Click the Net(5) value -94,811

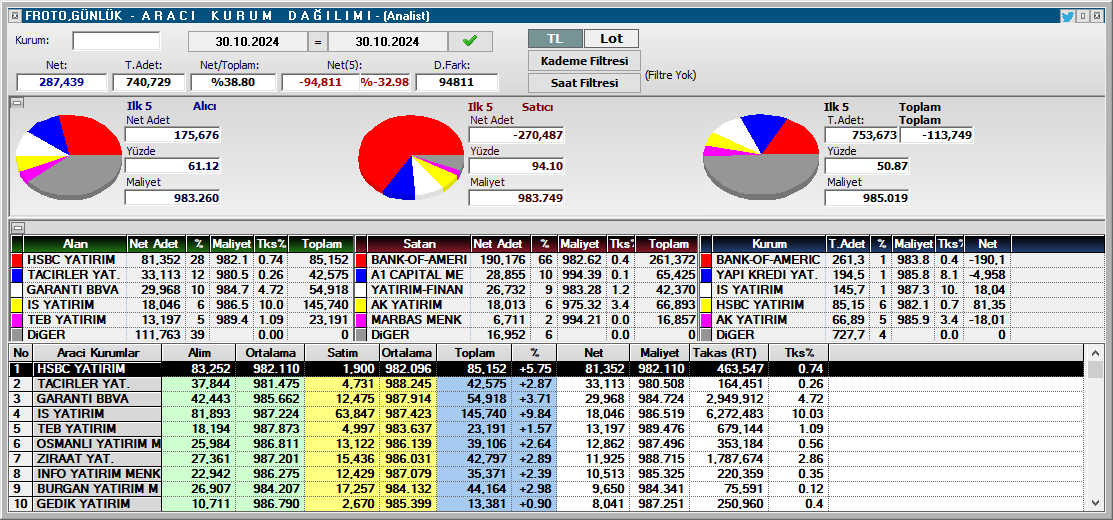[320, 82]
